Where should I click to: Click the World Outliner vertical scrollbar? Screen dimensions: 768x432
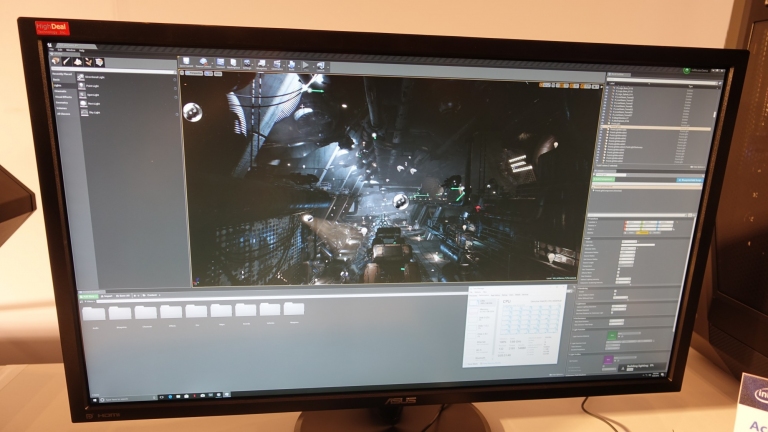[715, 115]
